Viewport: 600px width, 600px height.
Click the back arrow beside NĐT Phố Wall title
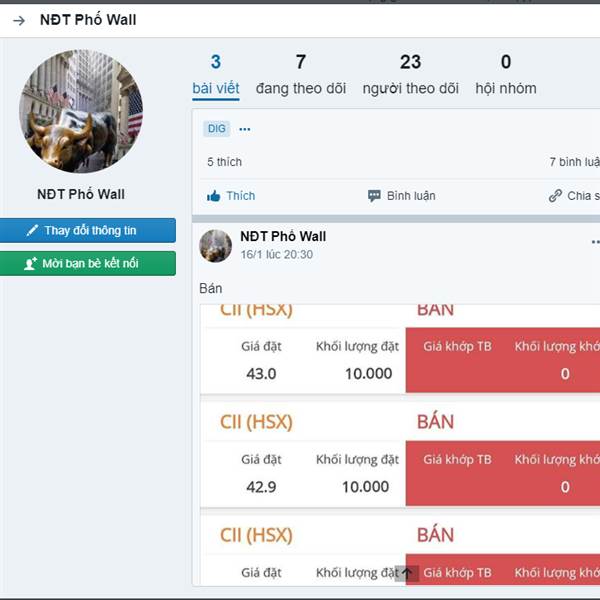point(19,20)
